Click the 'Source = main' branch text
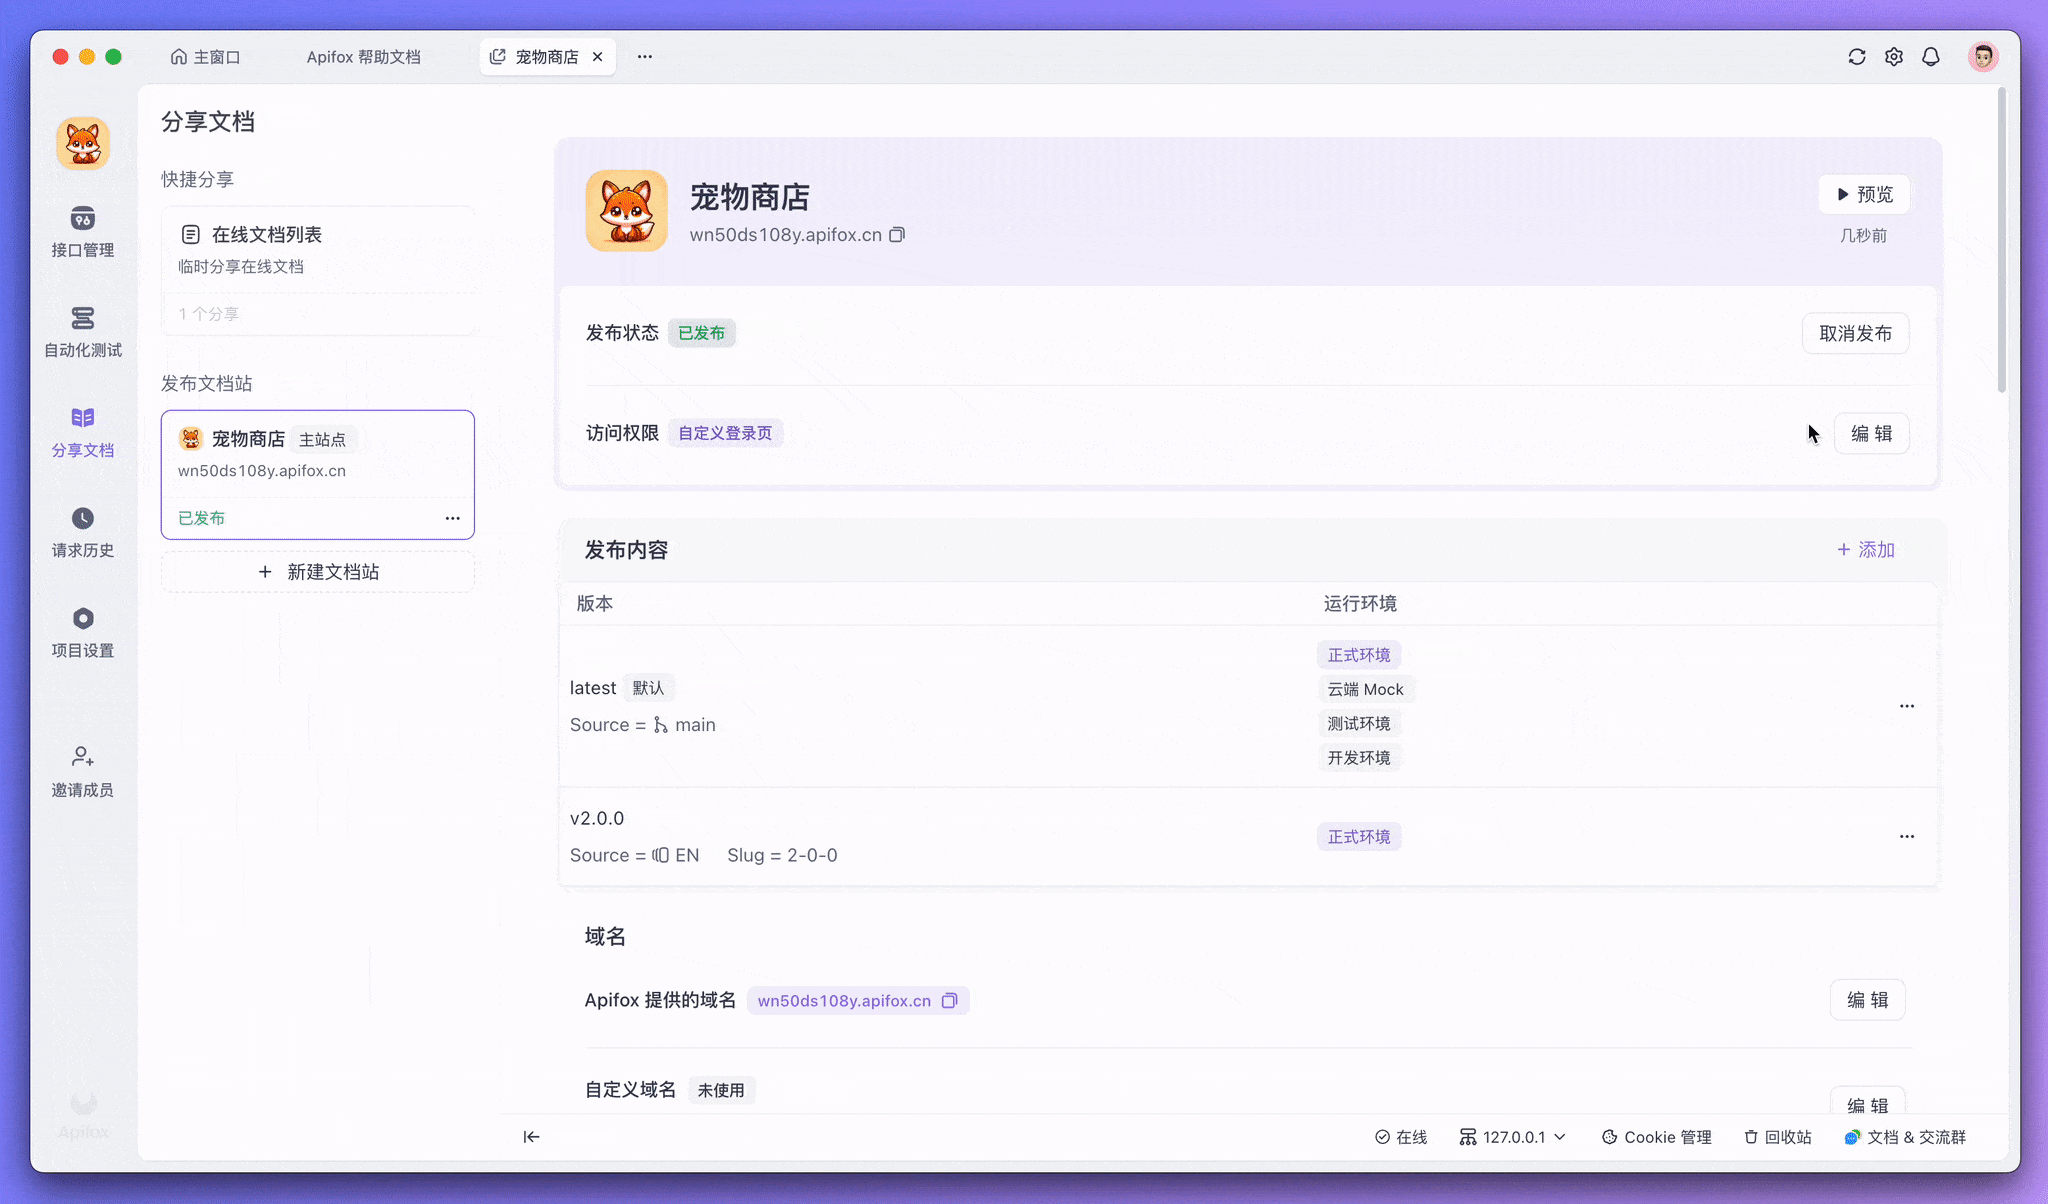 [x=643, y=725]
